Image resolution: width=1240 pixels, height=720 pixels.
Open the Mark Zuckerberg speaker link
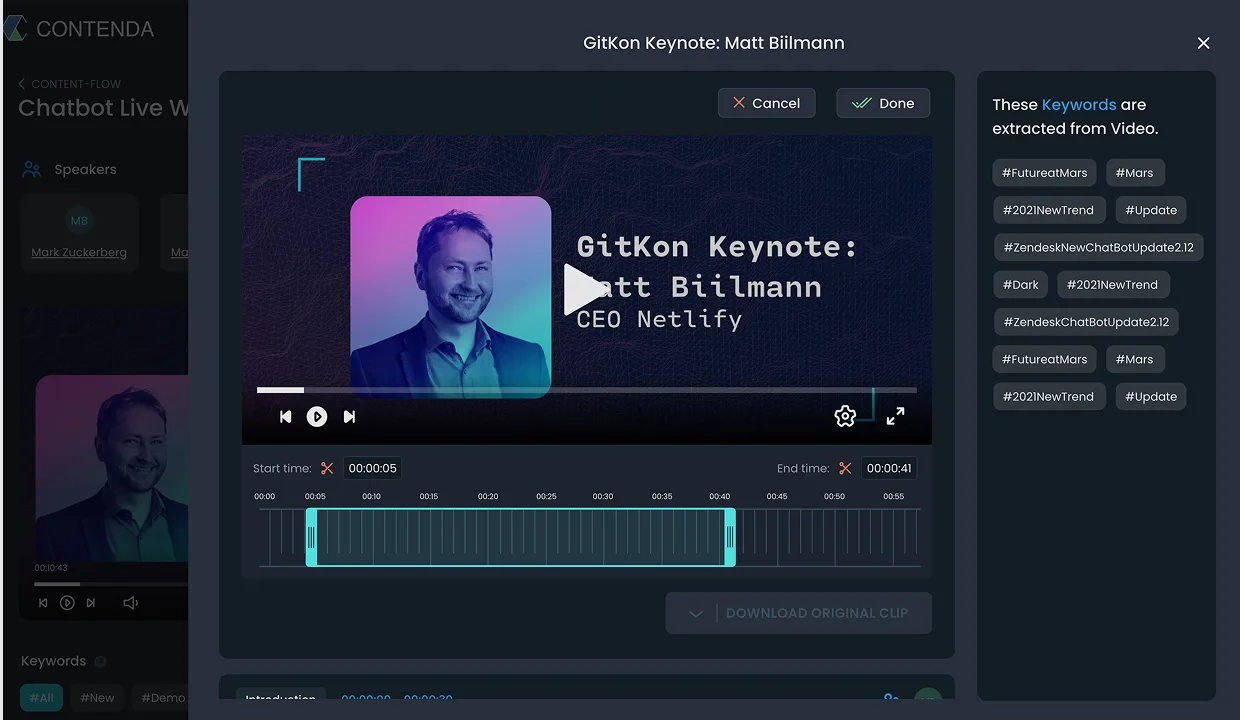(79, 252)
